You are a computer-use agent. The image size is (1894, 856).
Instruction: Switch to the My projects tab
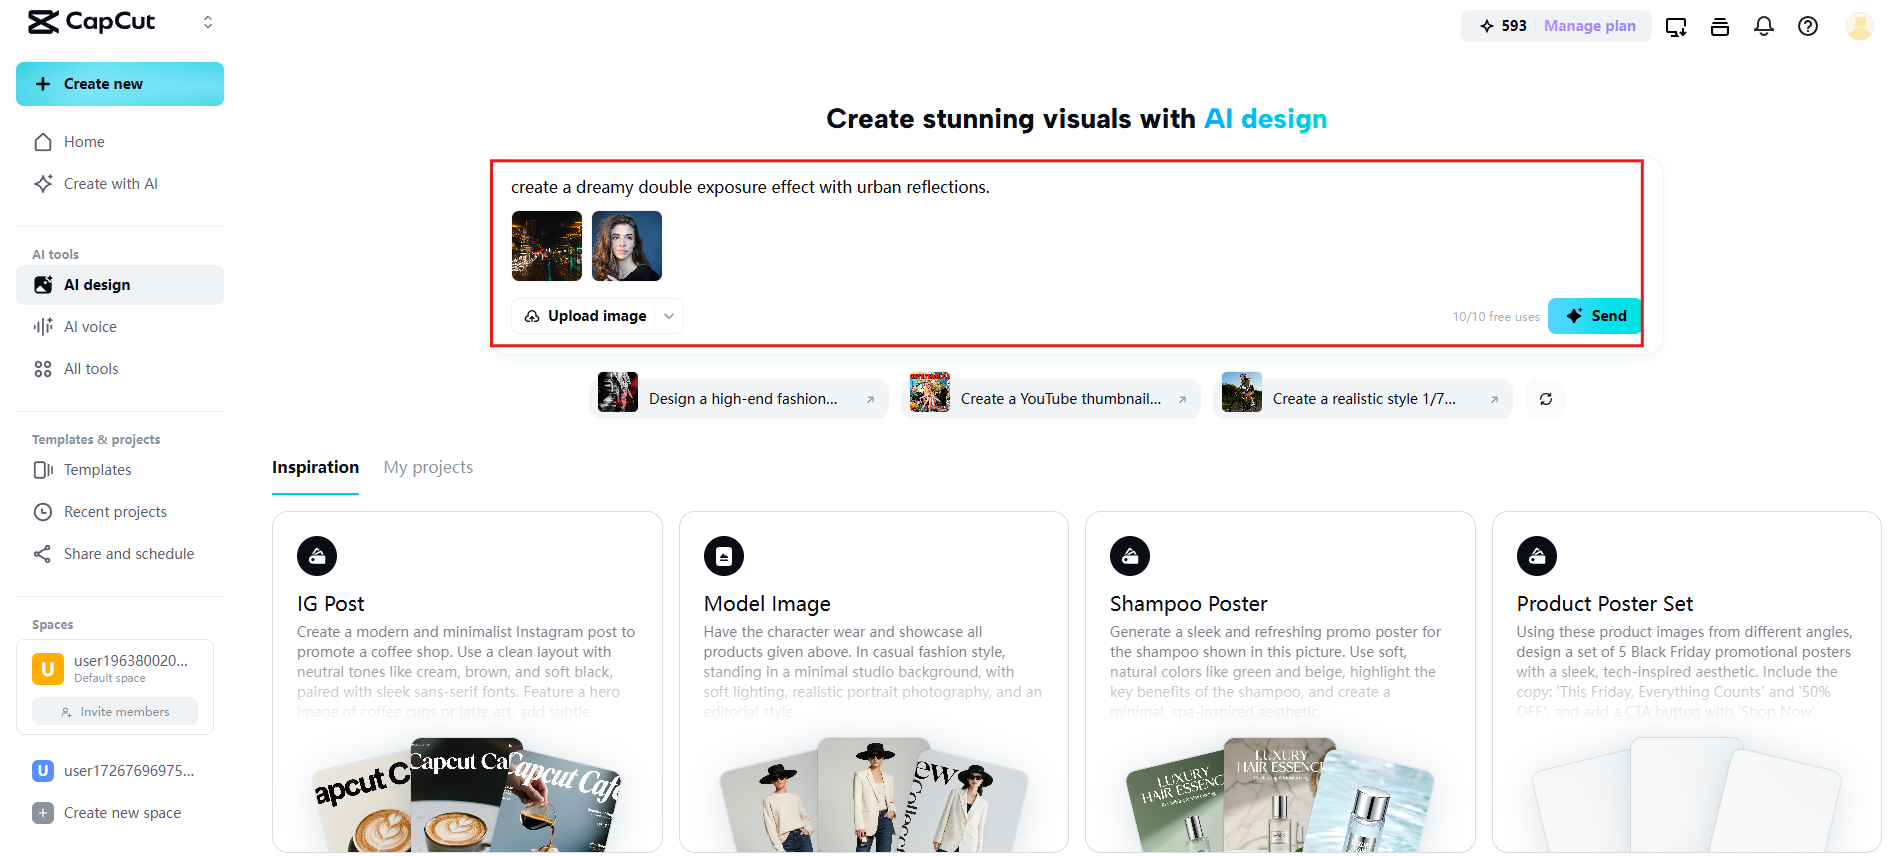(428, 467)
